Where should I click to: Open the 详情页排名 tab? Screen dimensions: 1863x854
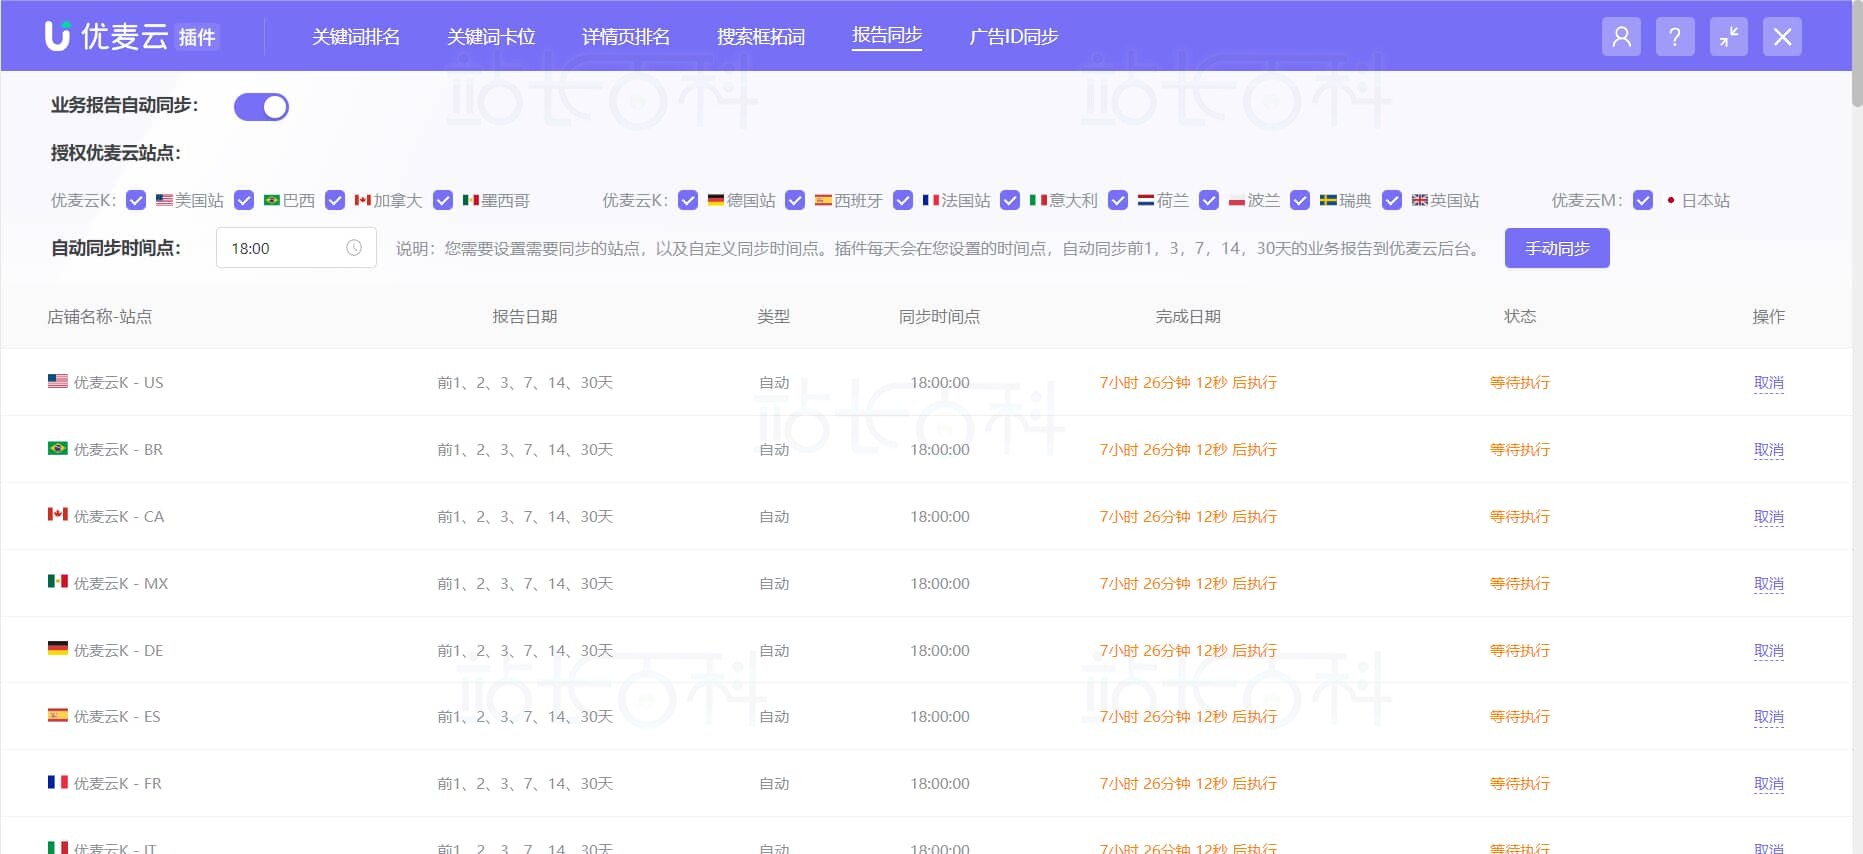626,37
